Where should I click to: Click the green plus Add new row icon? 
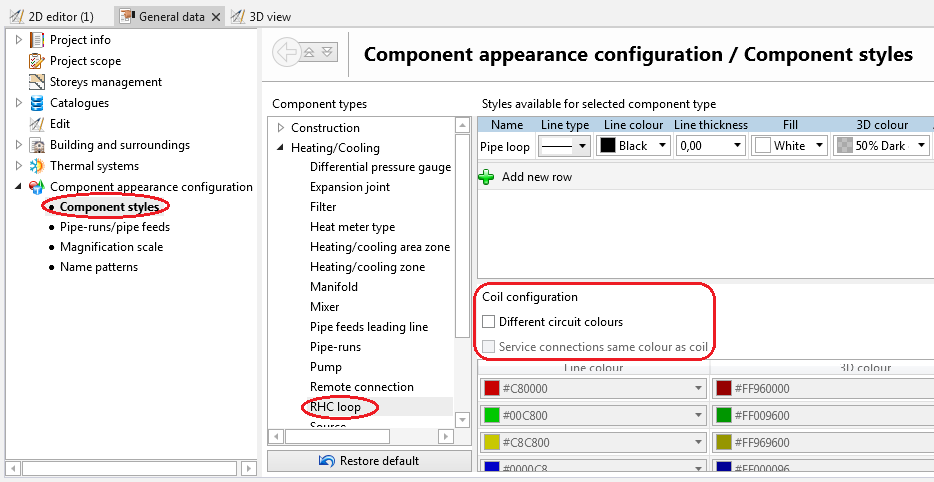486,177
